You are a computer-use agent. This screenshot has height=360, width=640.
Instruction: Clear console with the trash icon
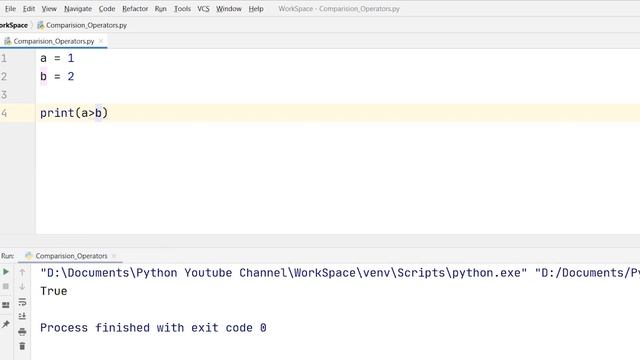click(22, 346)
